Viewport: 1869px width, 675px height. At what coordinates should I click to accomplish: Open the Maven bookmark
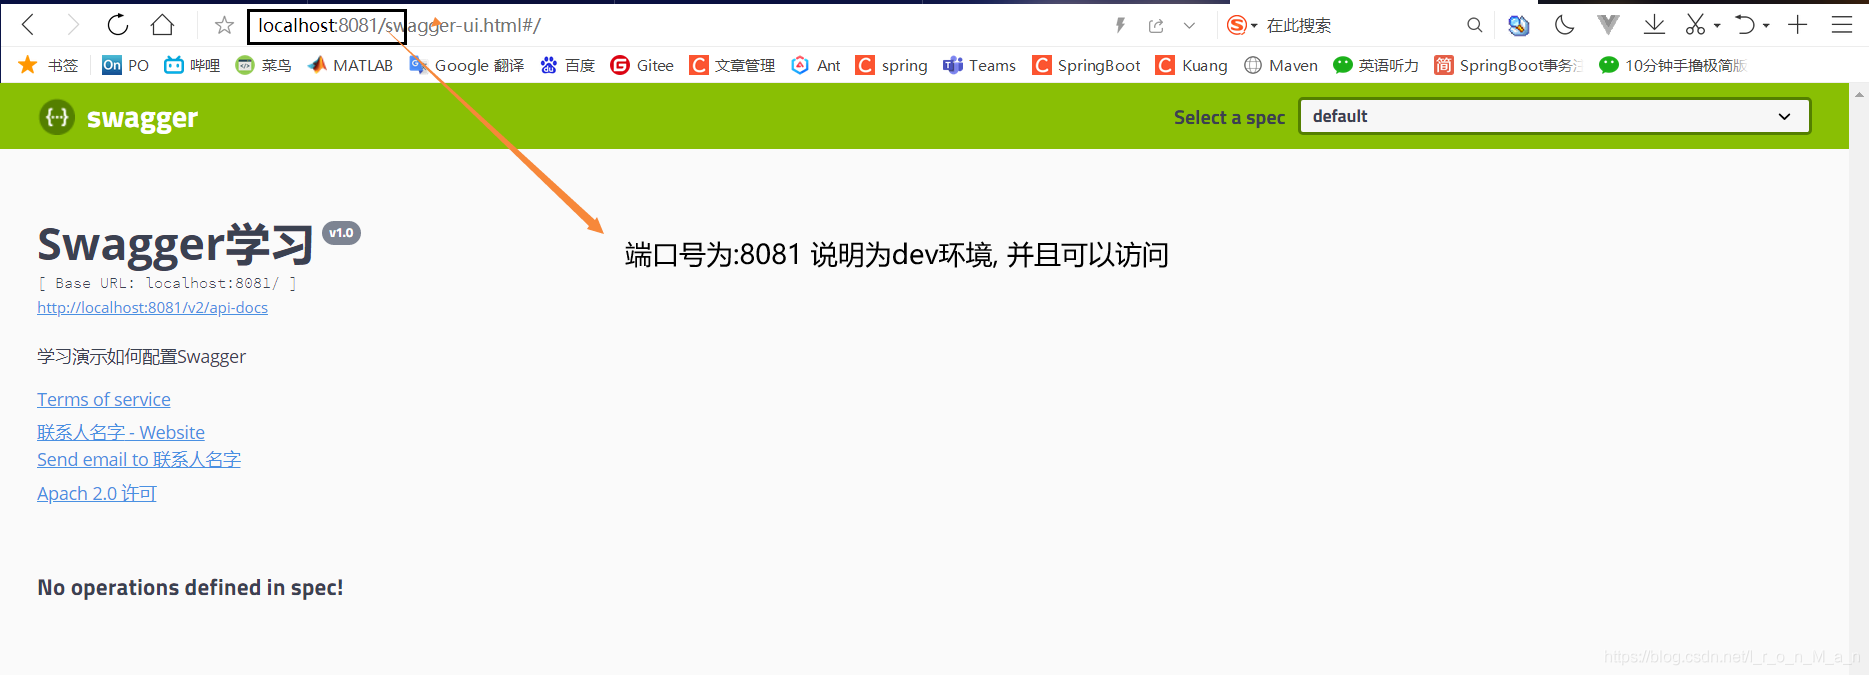click(x=1280, y=65)
